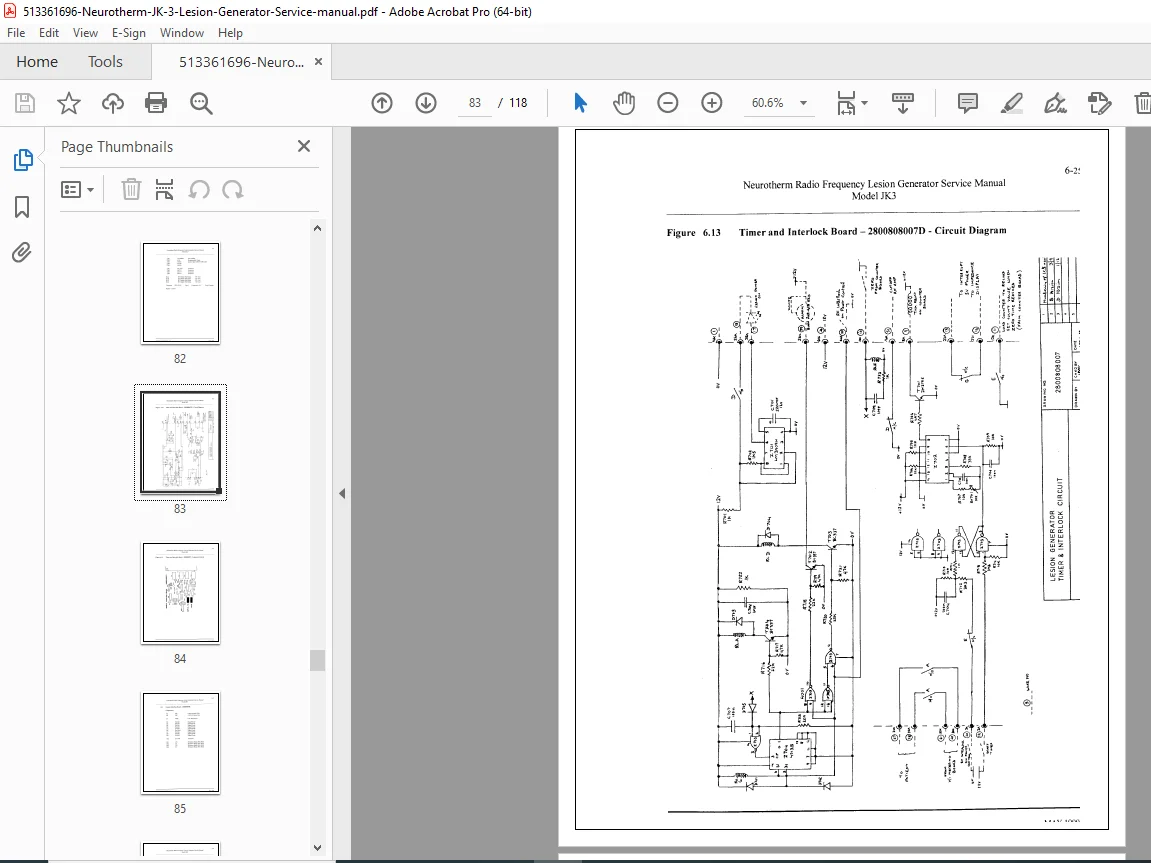
Task: Open the Edit menu
Action: click(x=48, y=33)
